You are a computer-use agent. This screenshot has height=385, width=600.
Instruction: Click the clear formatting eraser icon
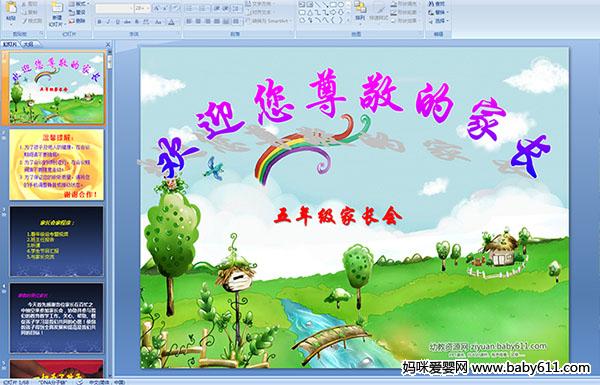176,8
